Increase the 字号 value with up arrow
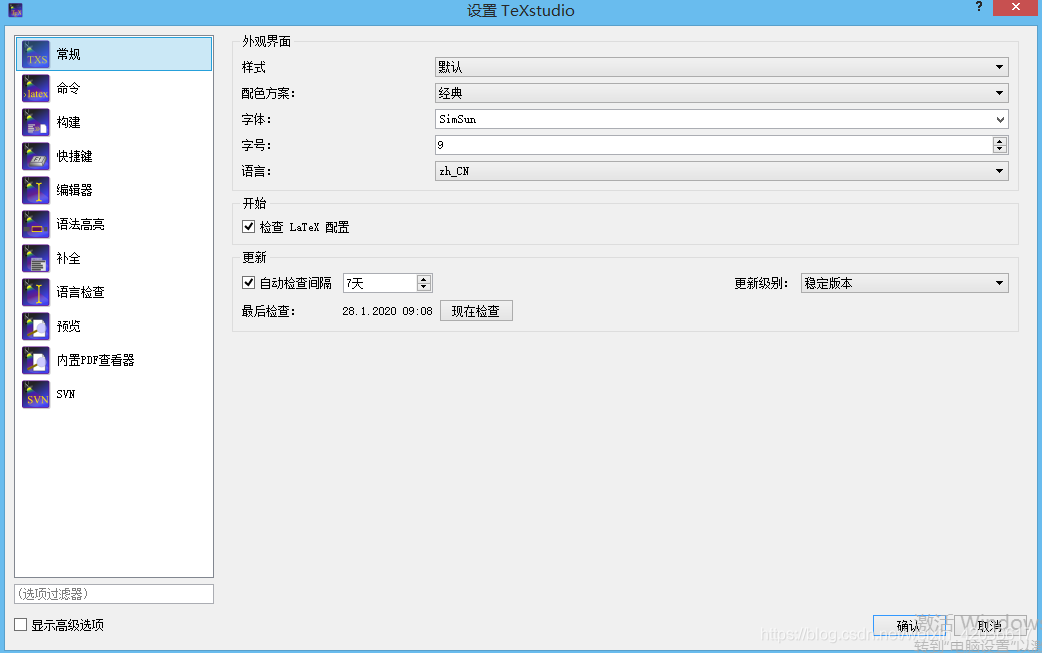Screen dimensions: 1042x653 point(999,141)
